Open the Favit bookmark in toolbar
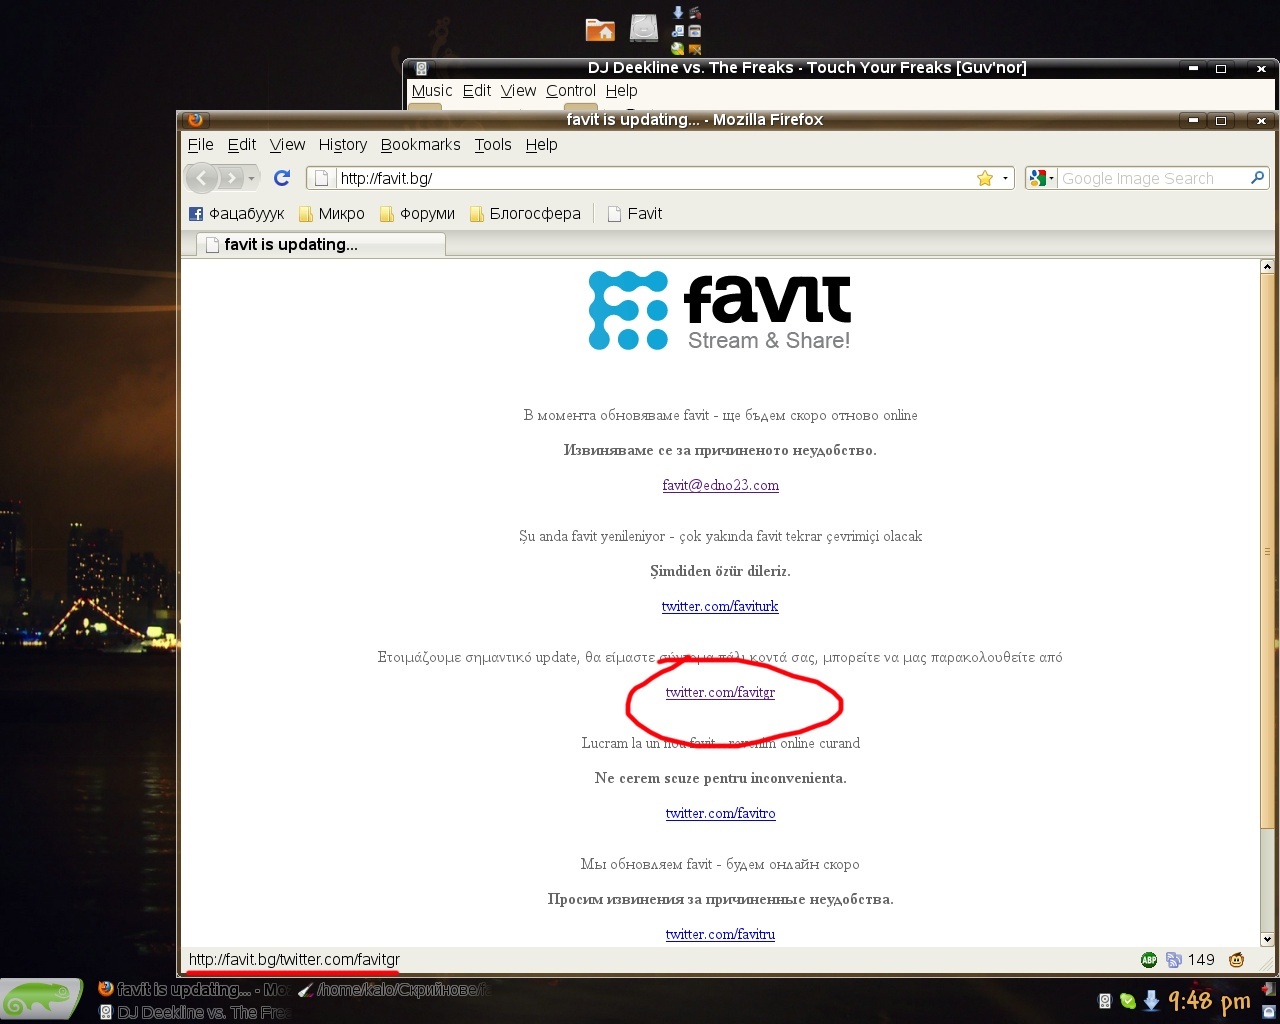The height and width of the screenshot is (1024, 1280). pos(635,213)
